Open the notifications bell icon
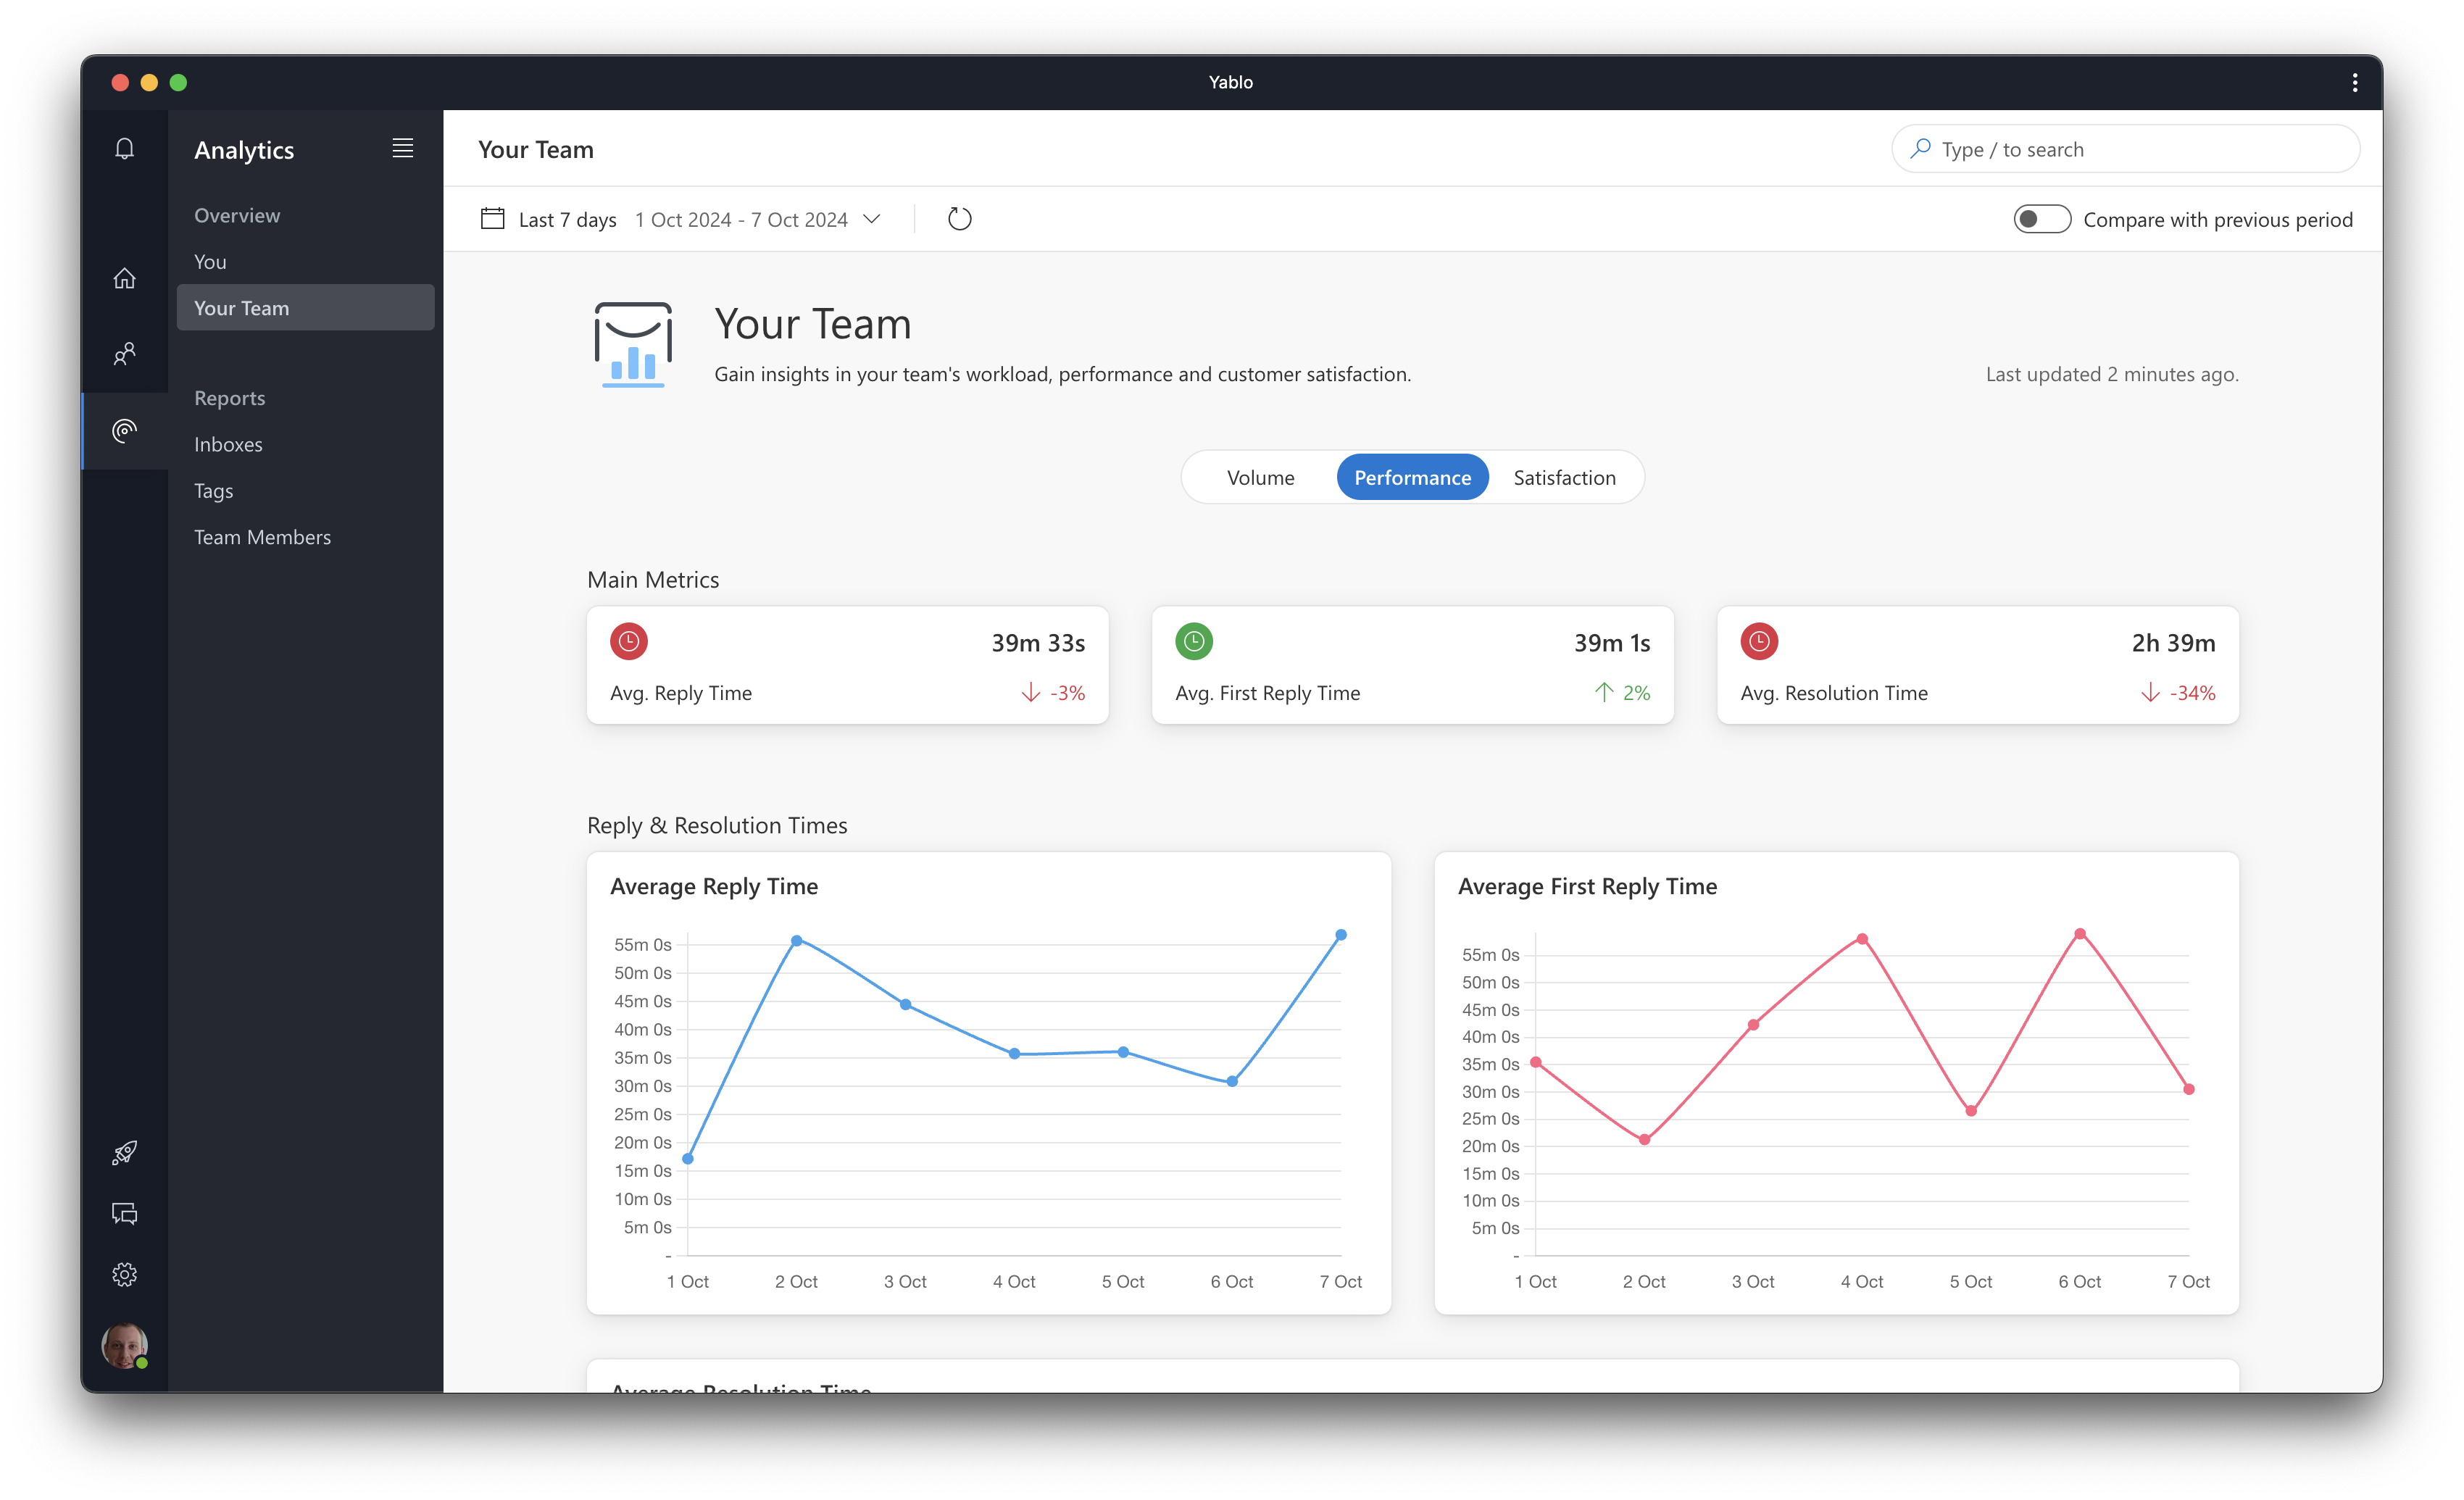 click(x=124, y=149)
